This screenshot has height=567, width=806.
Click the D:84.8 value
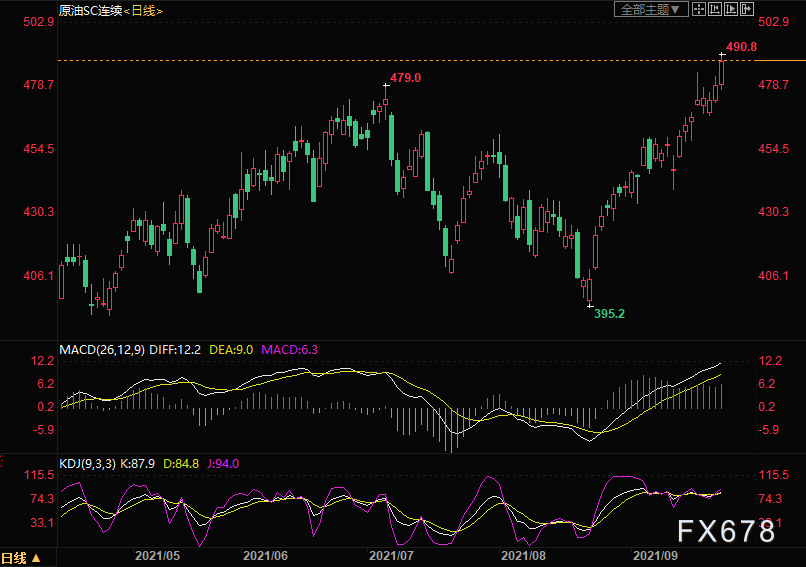(x=181, y=464)
